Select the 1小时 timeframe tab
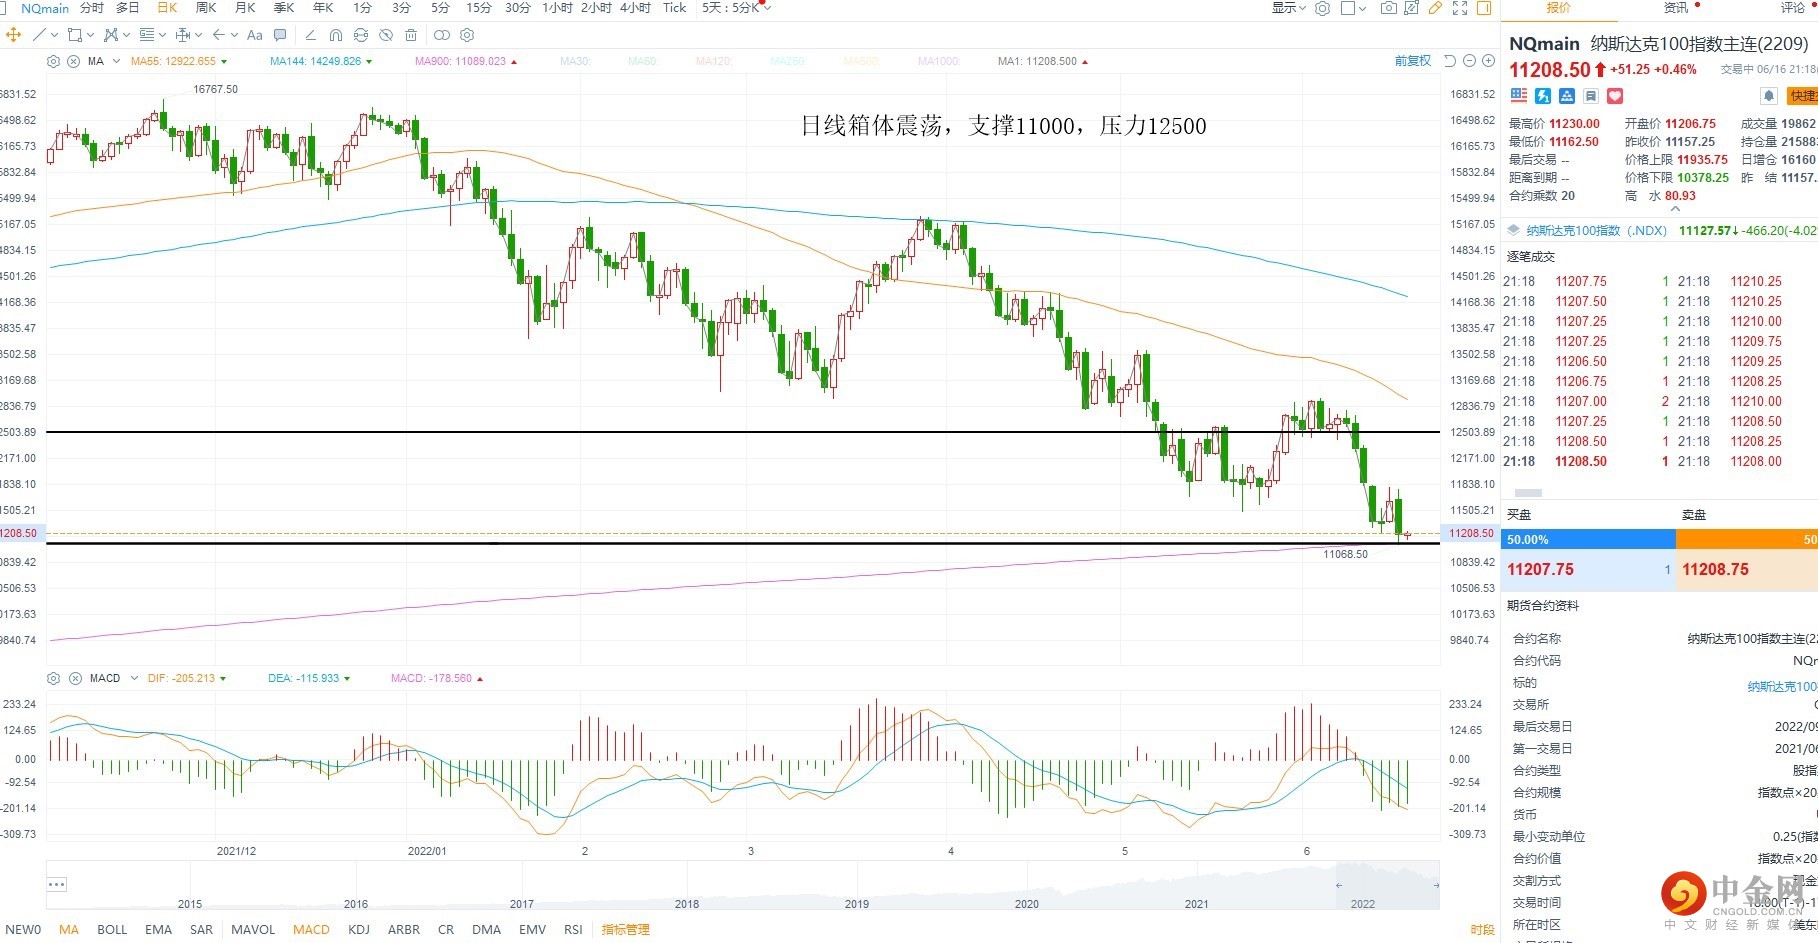 pos(557,8)
